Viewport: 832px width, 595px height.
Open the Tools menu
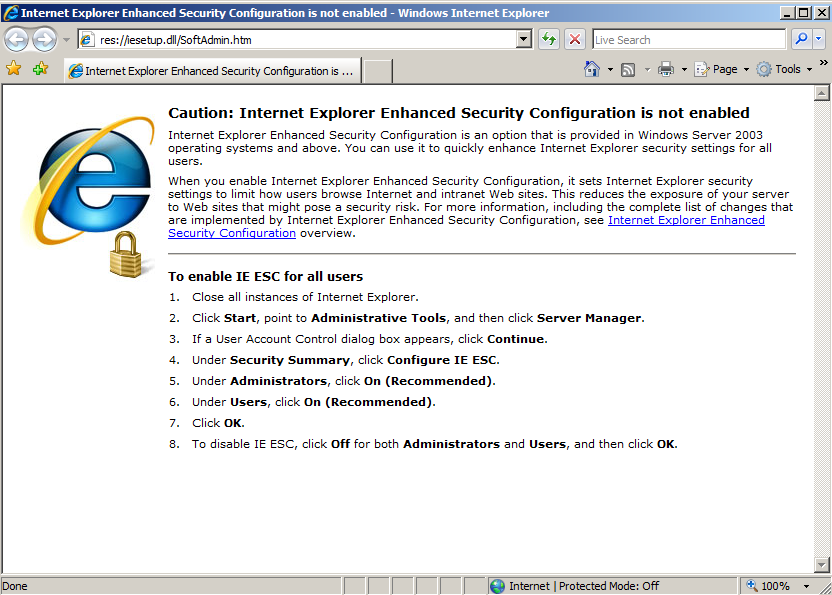pos(782,69)
